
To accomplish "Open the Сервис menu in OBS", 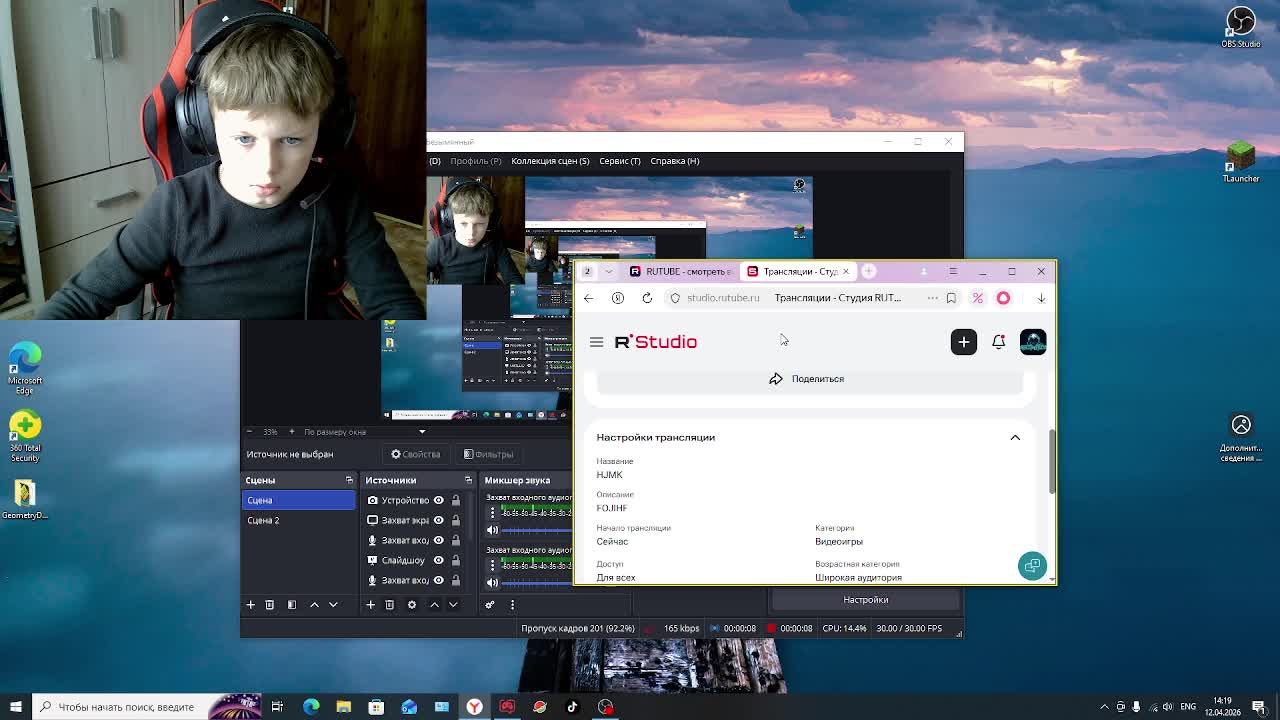I will point(620,161).
